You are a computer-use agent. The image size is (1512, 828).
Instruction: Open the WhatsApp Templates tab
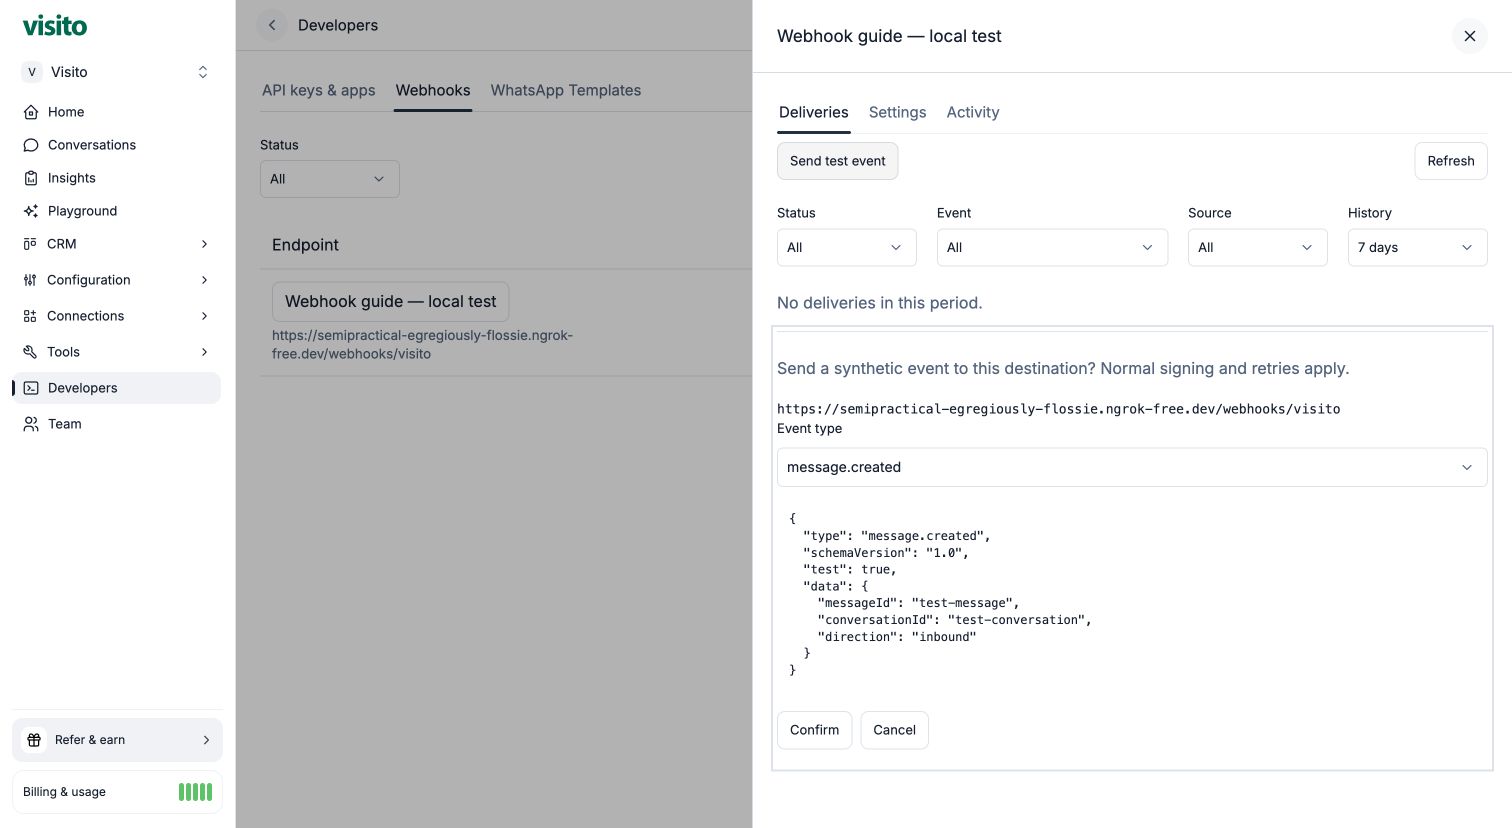coord(566,90)
